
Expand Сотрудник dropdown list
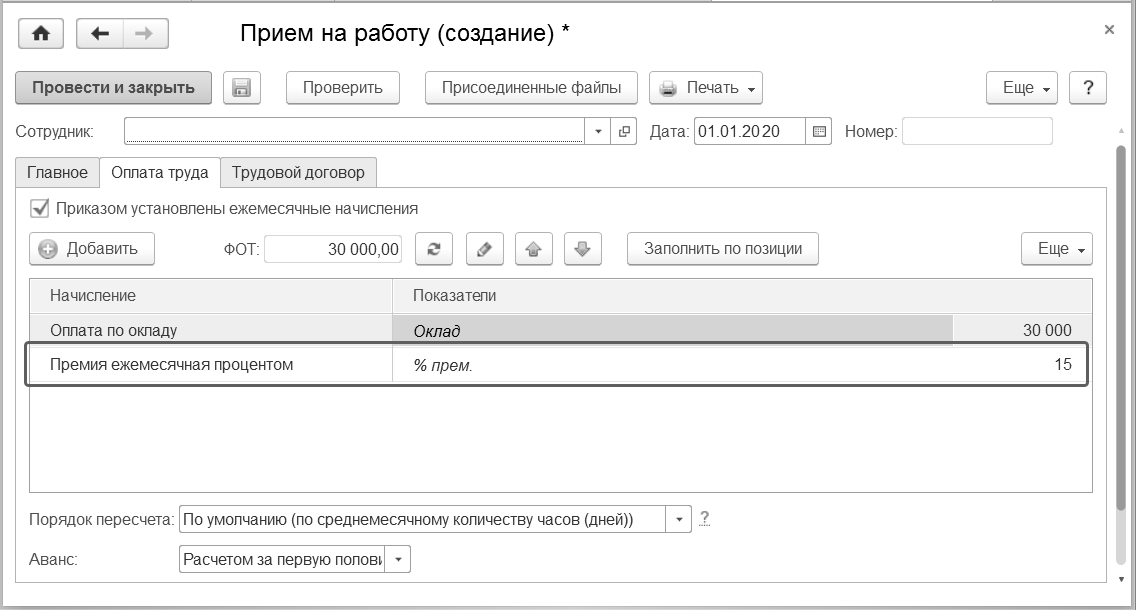pos(598,131)
